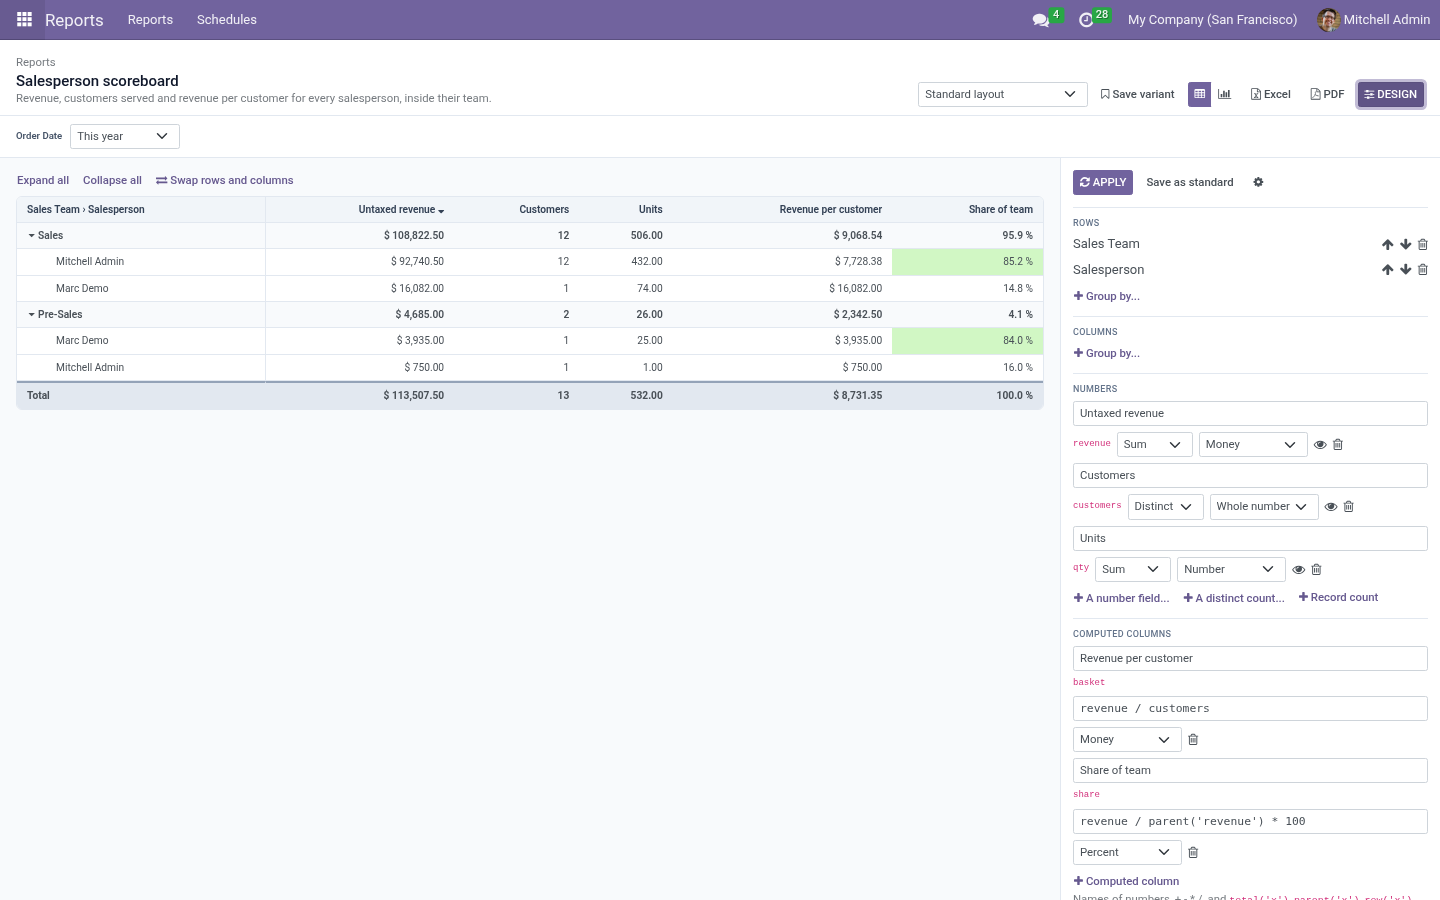Open revenue Sum aggregation dropdown
The height and width of the screenshot is (900, 1440).
1154,444
